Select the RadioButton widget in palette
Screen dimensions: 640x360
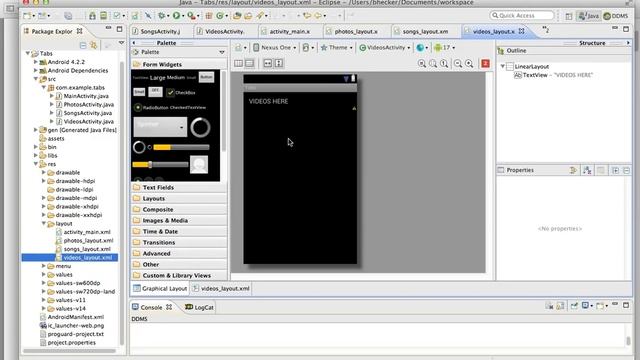pyautogui.click(x=151, y=107)
